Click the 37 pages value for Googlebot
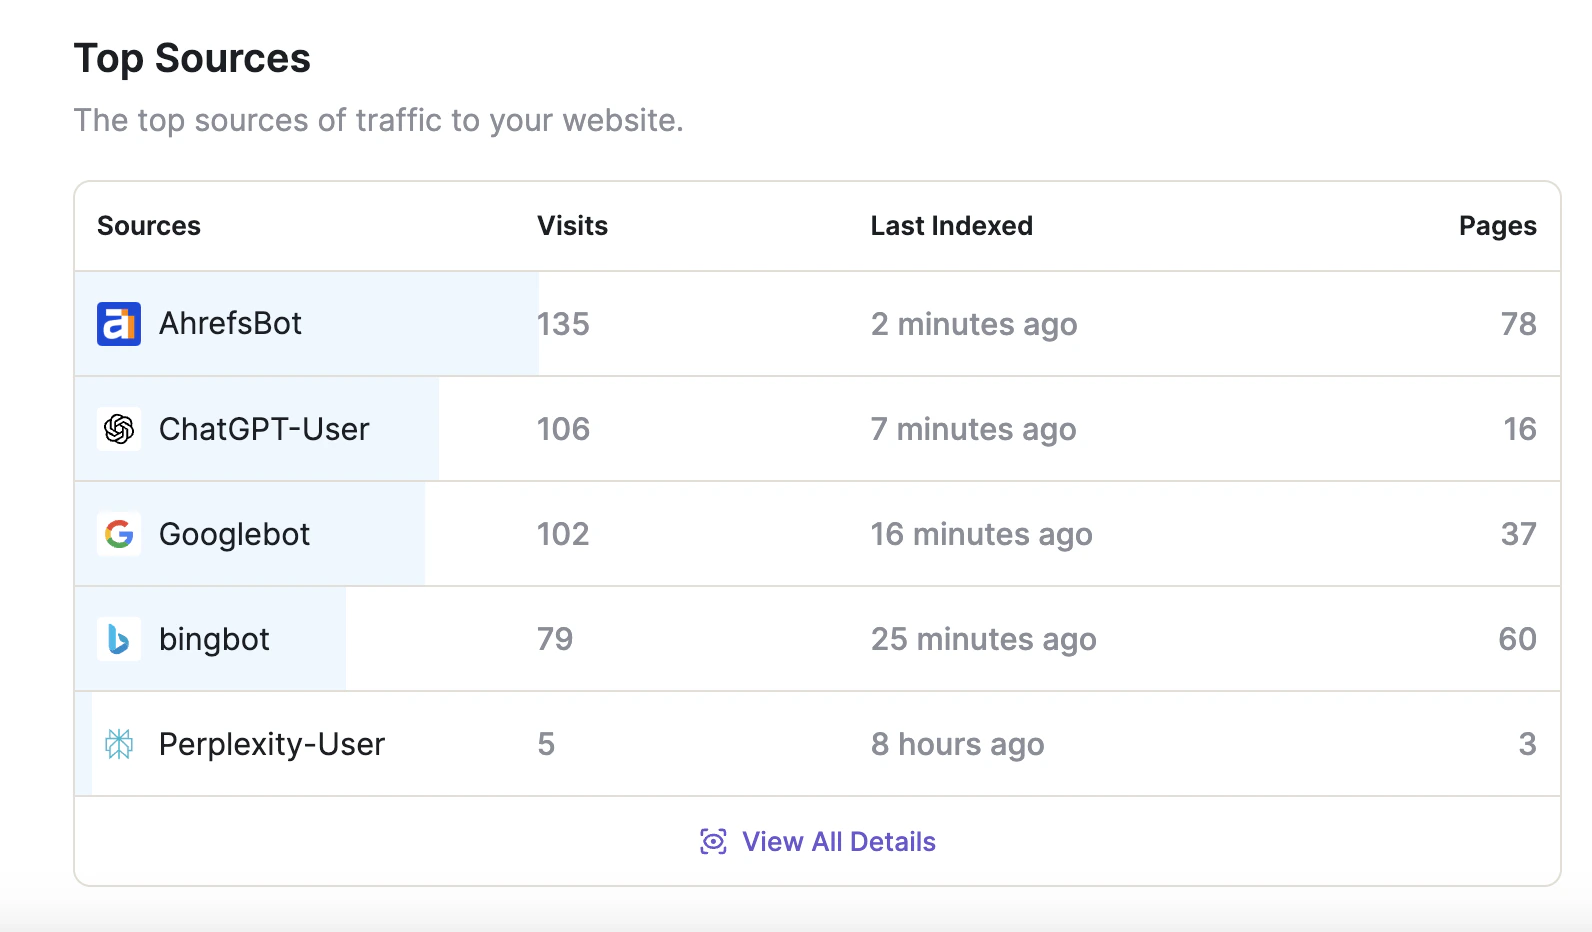The width and height of the screenshot is (1592, 932). point(1518,534)
